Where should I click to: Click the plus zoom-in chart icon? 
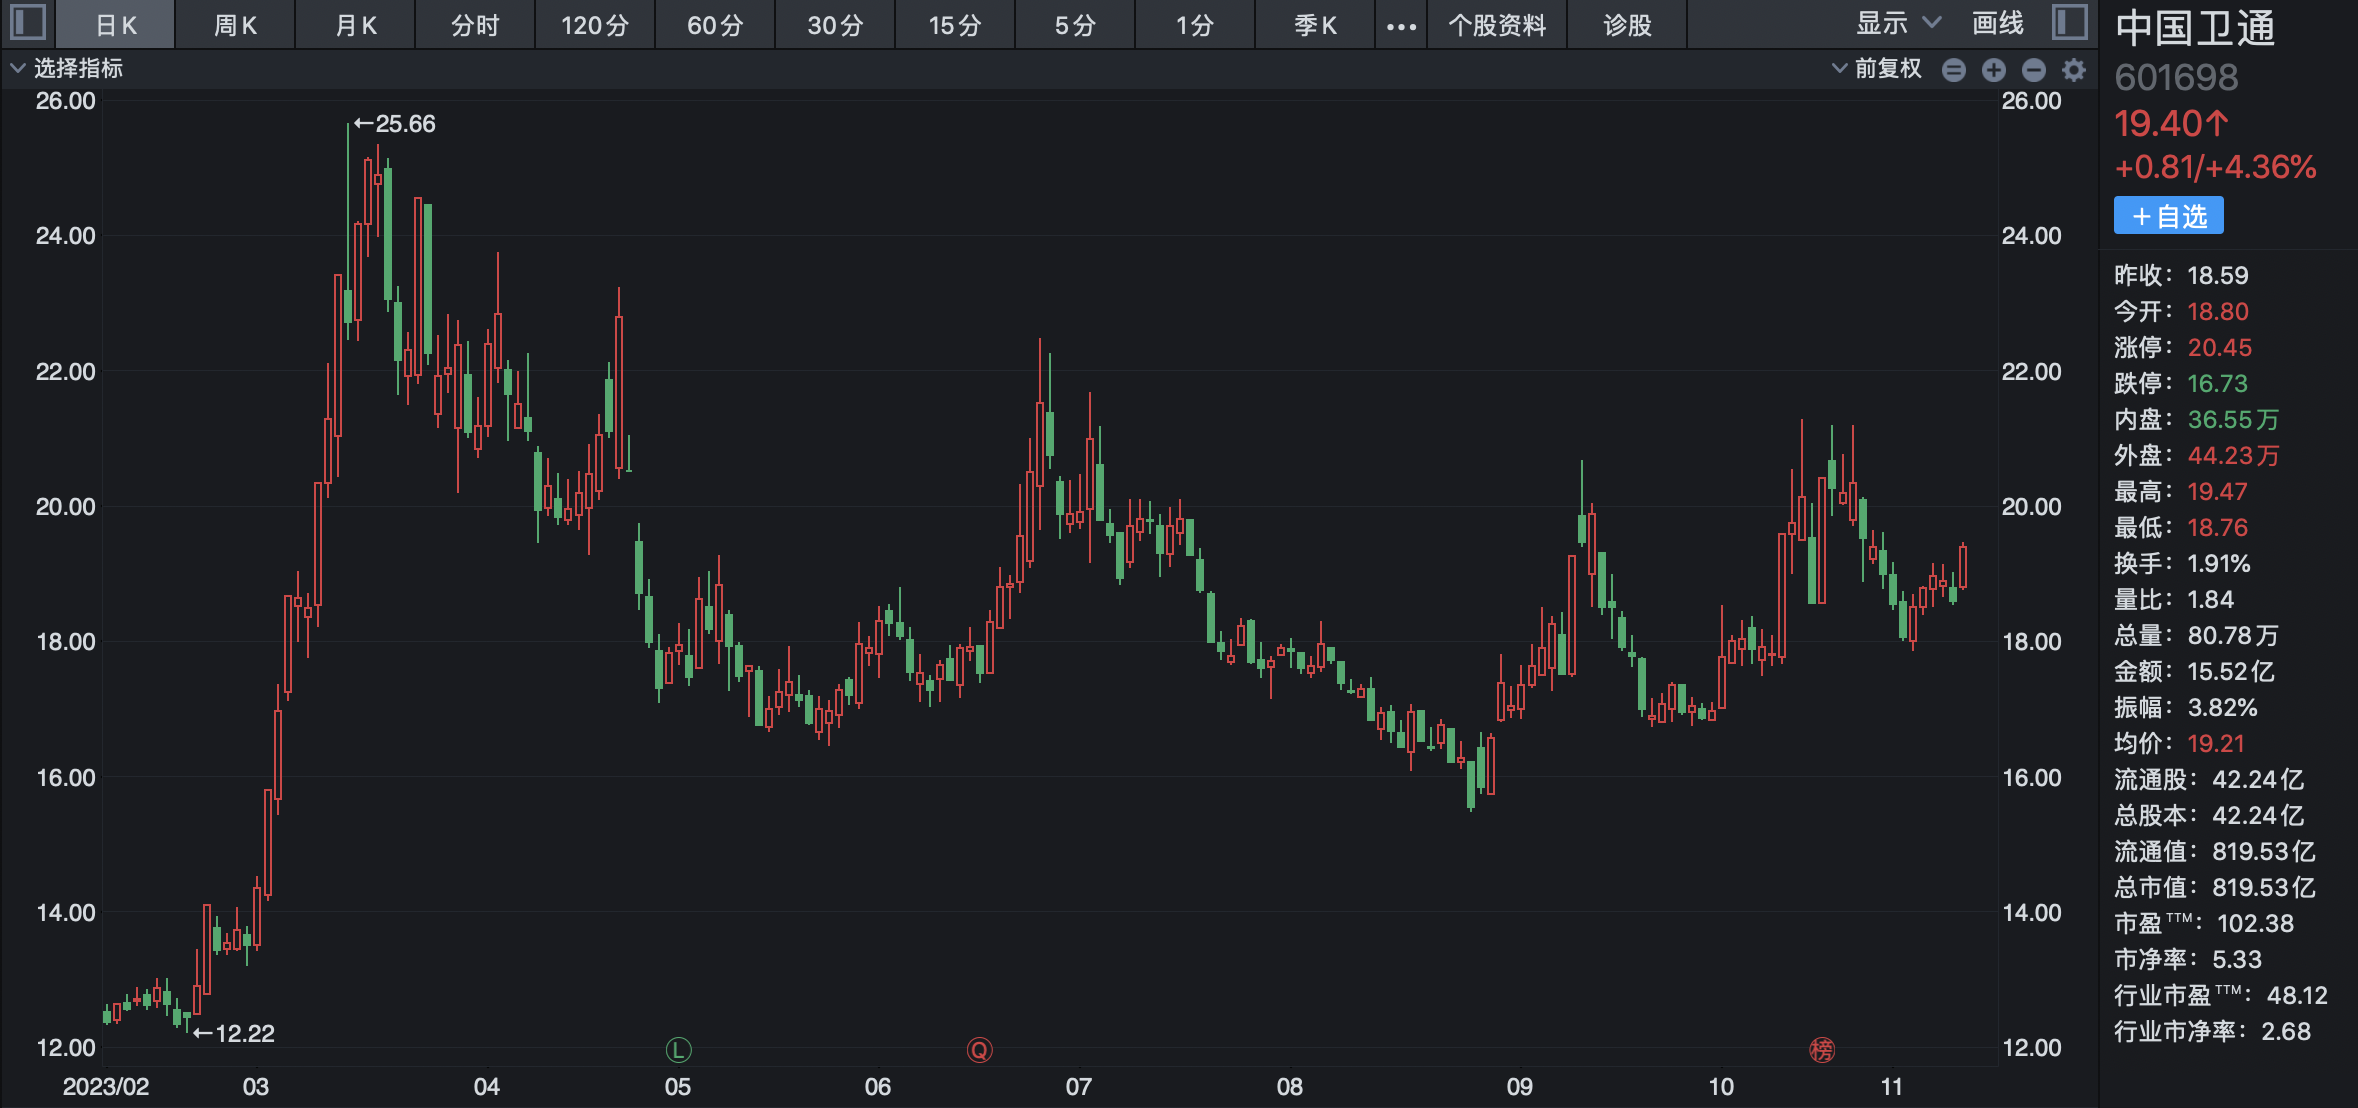(x=1993, y=69)
